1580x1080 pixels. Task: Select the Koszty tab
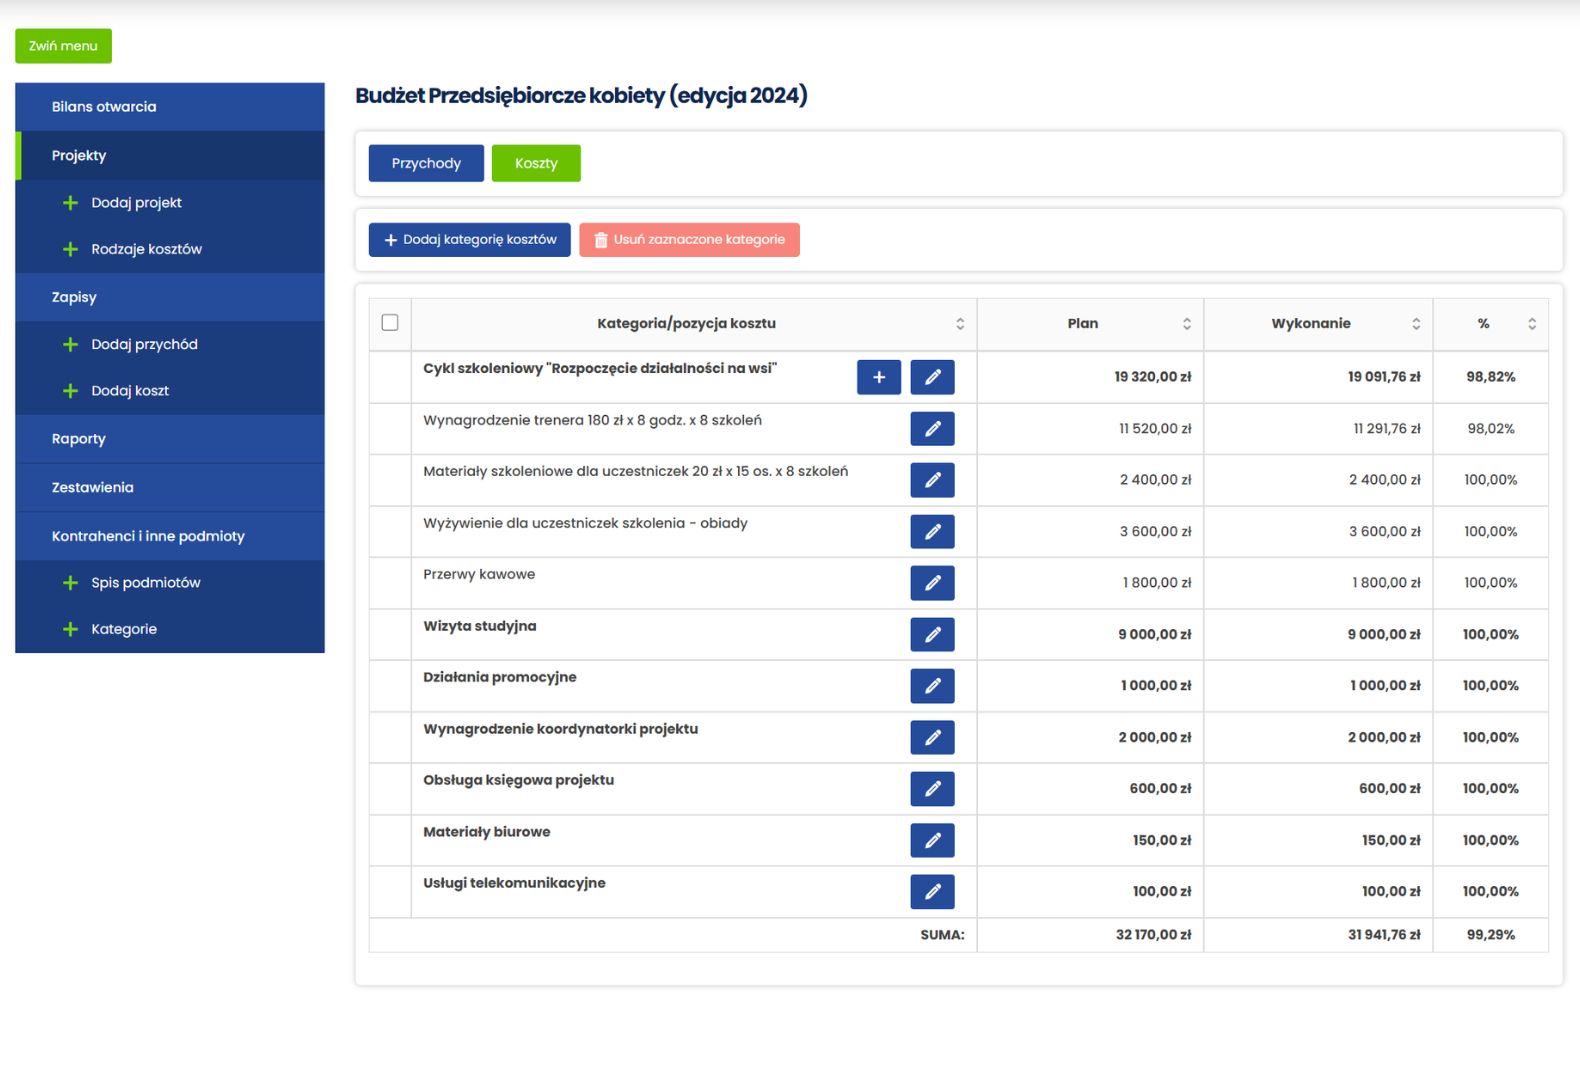pyautogui.click(x=536, y=163)
